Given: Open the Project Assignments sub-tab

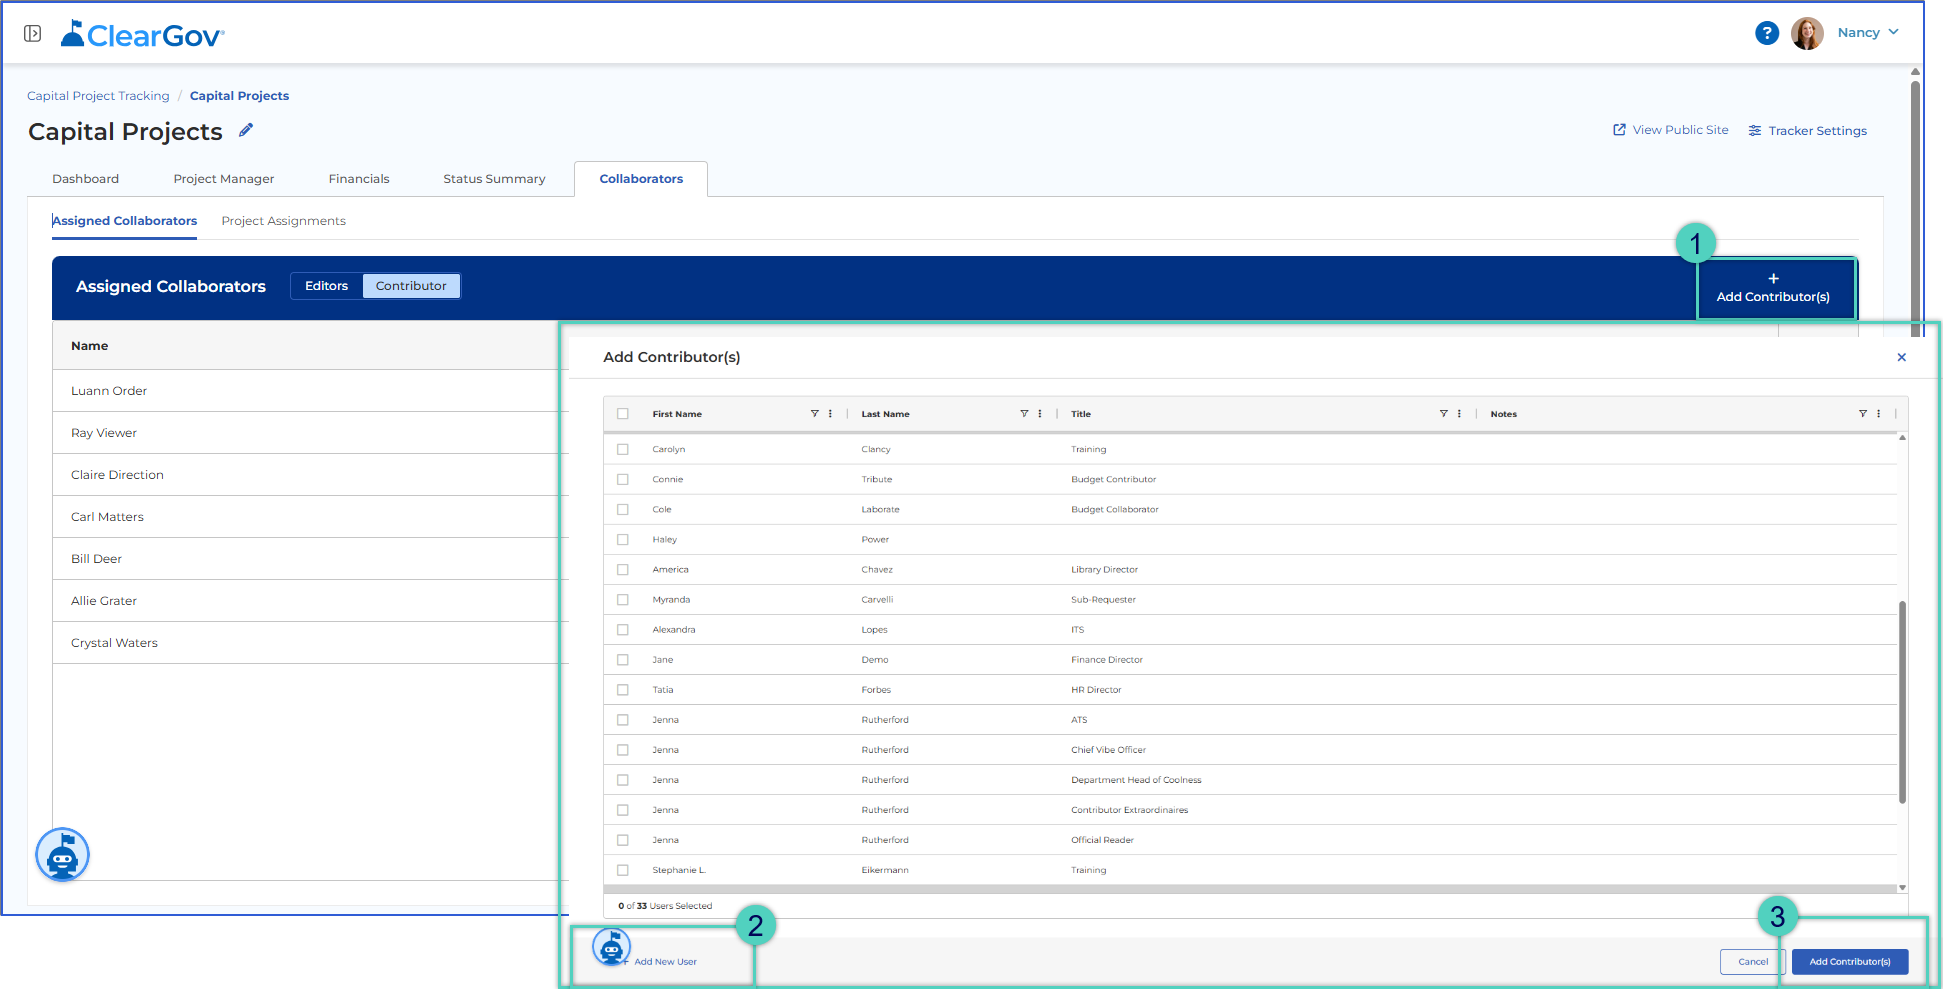Looking at the screenshot, I should (284, 221).
